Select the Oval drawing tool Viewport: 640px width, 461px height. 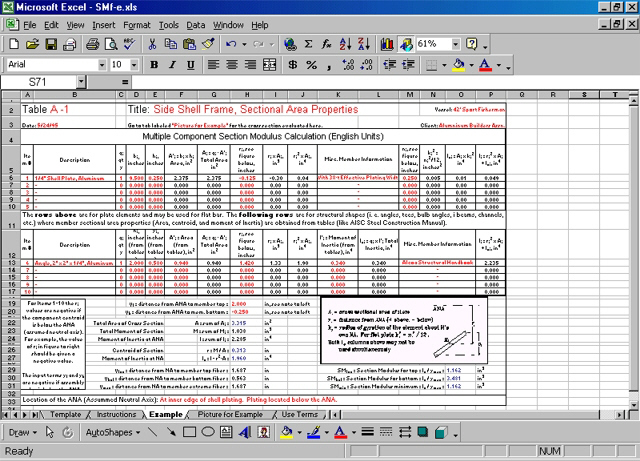pos(208,432)
